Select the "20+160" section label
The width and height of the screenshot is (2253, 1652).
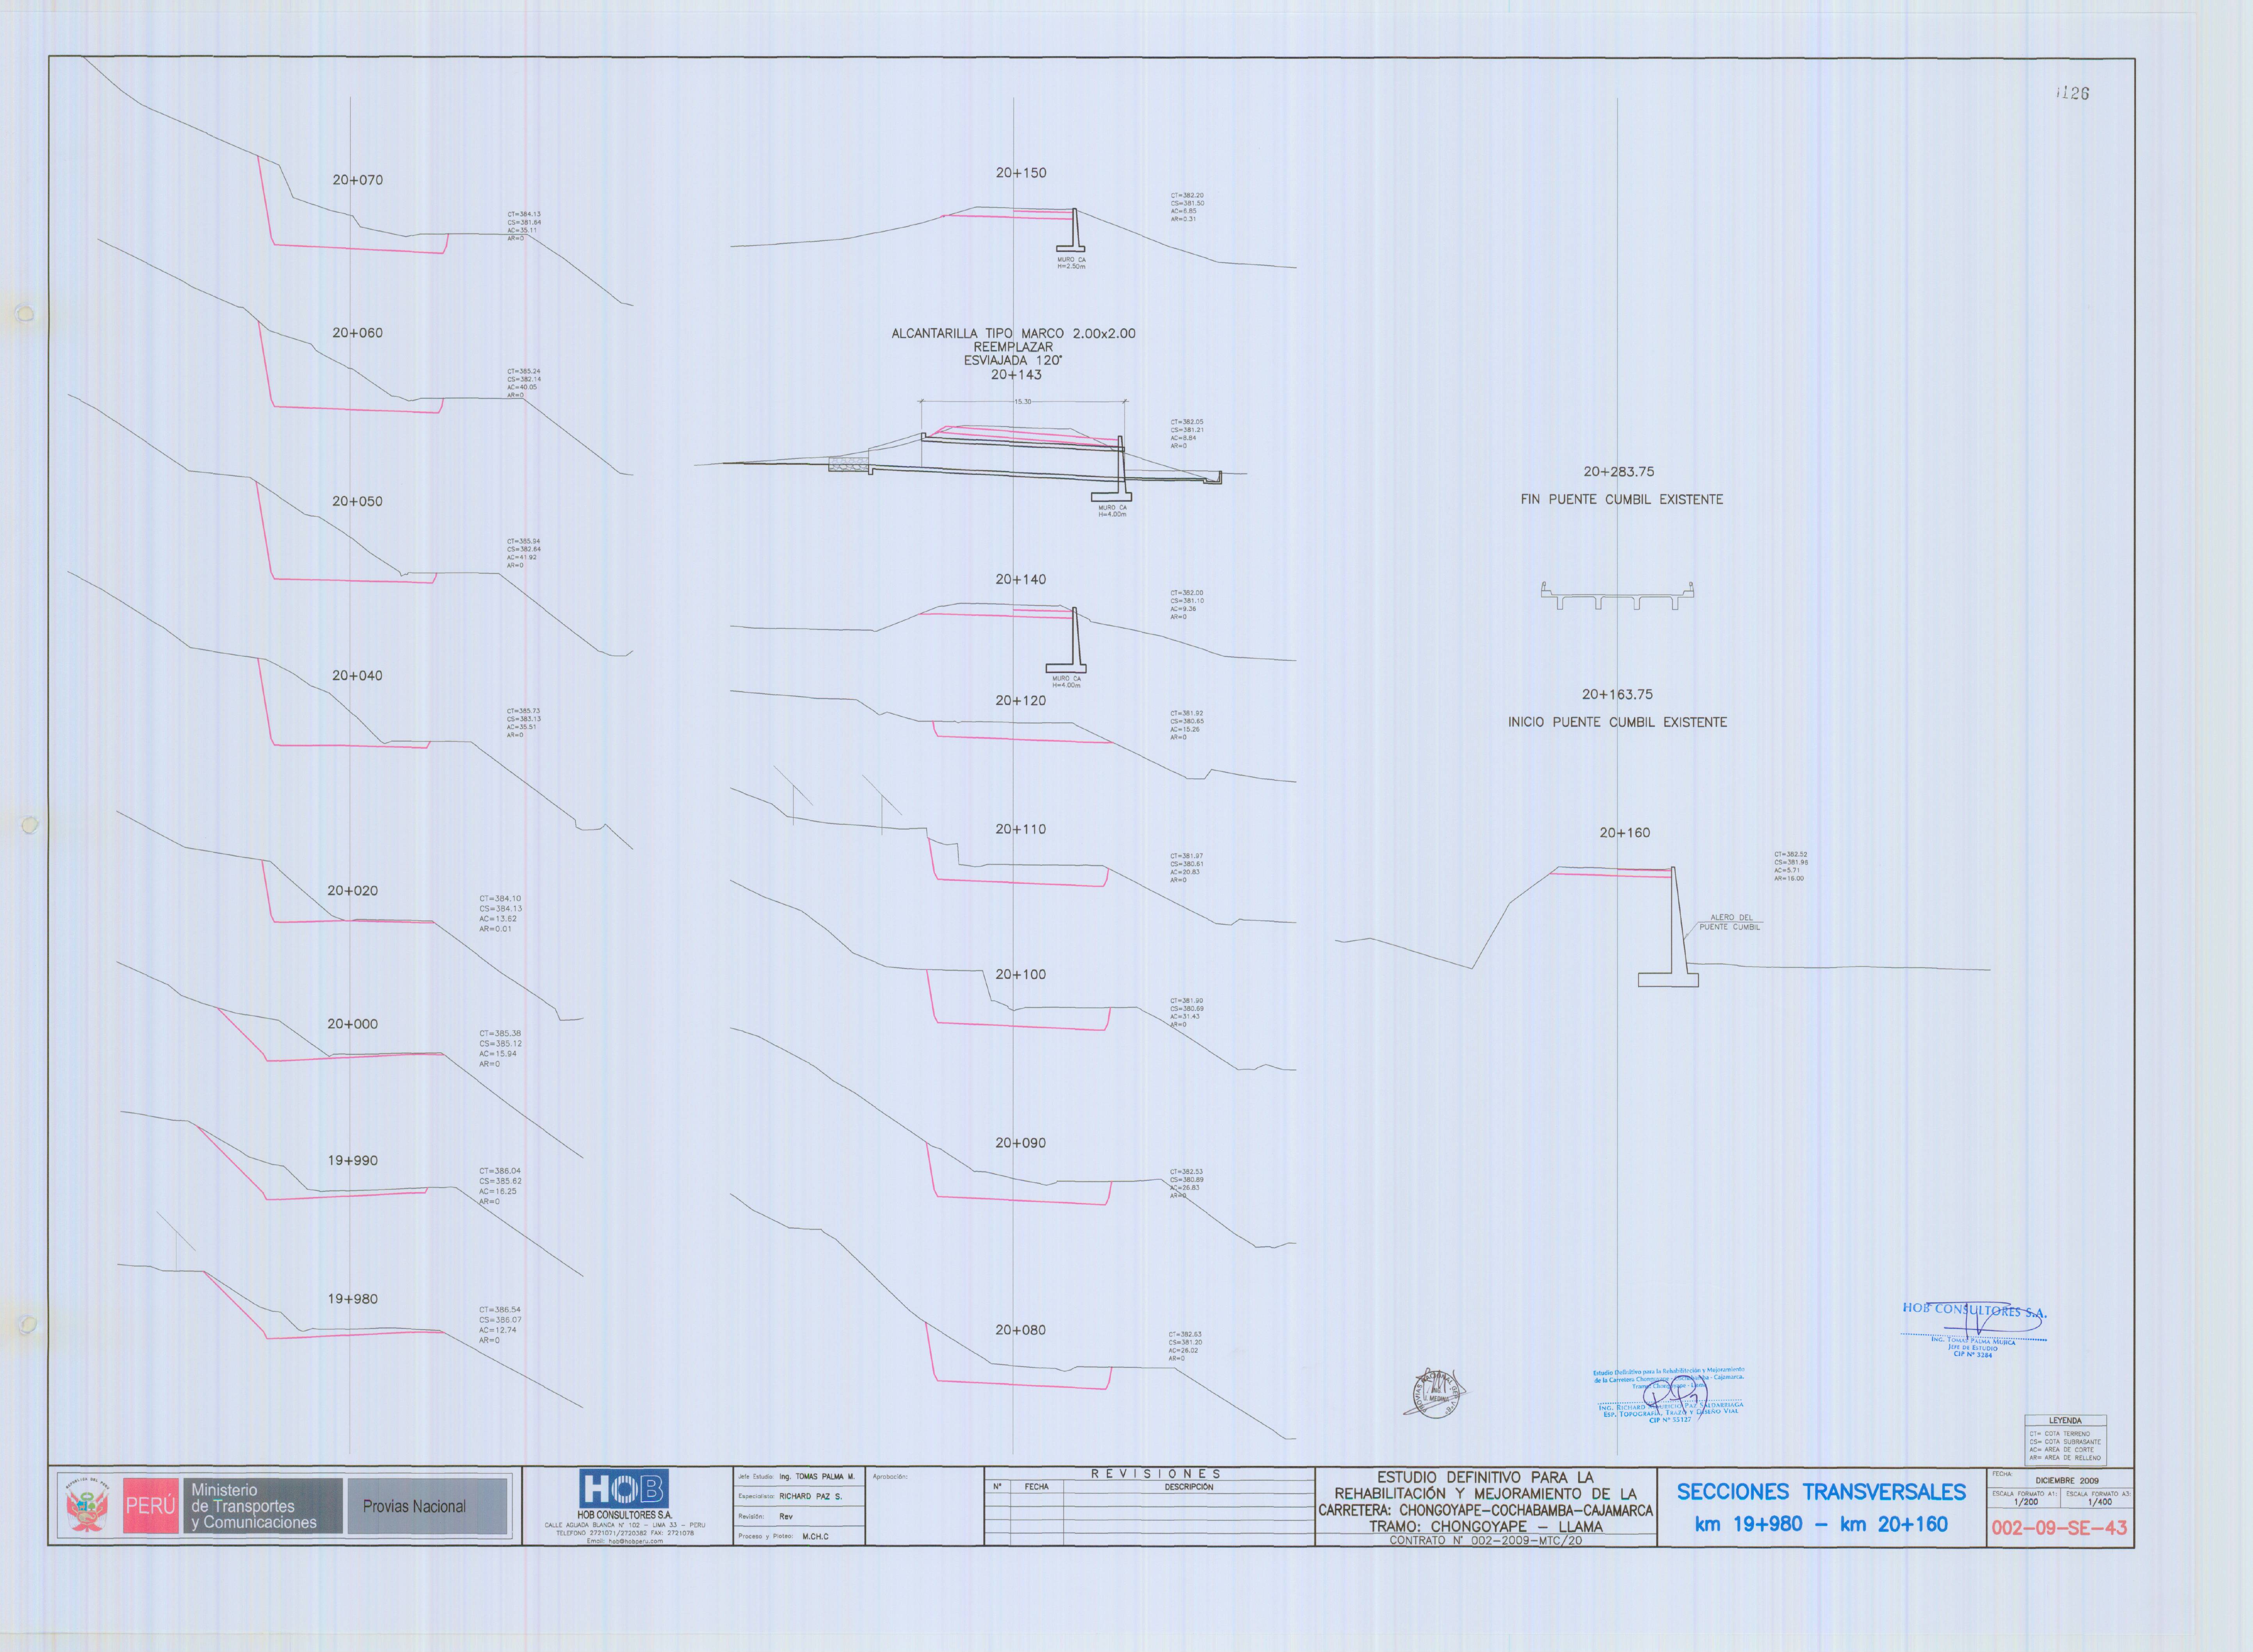coord(1625,833)
